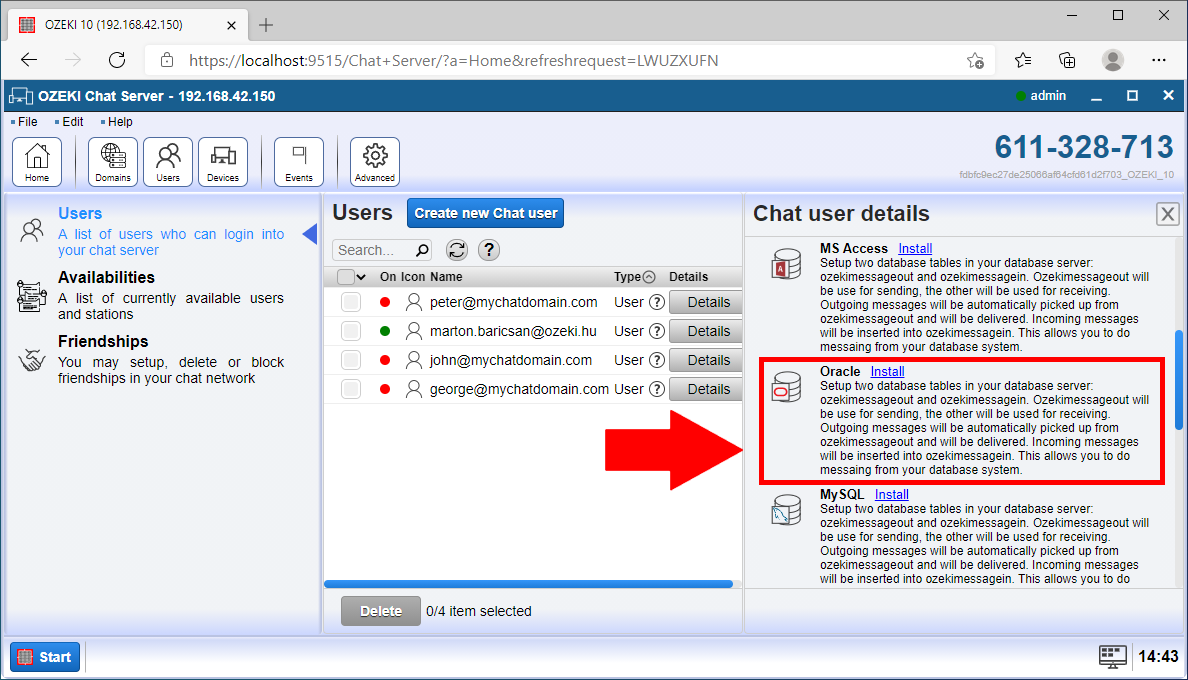Click the Install link next to Oracle
This screenshot has height=680, width=1188.
click(887, 371)
